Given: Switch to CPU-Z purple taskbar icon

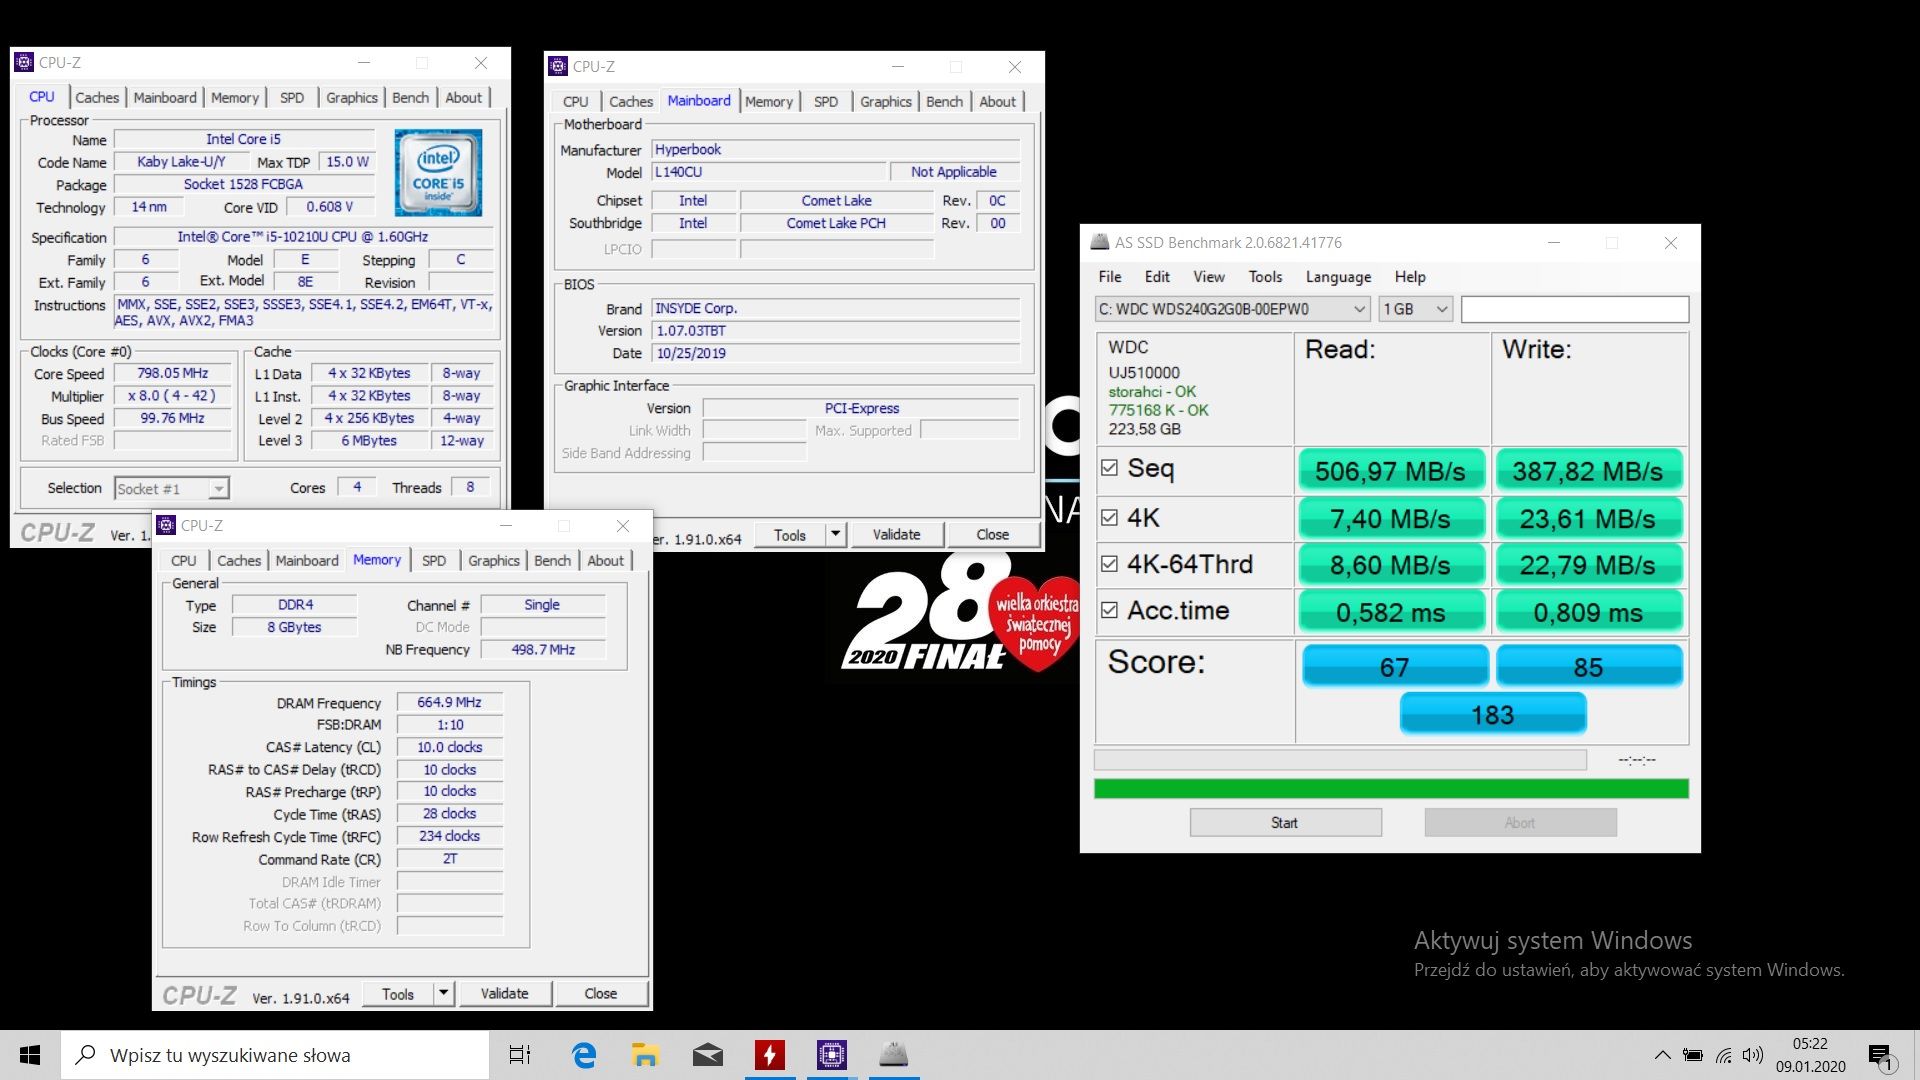Looking at the screenshot, I should (x=831, y=1055).
